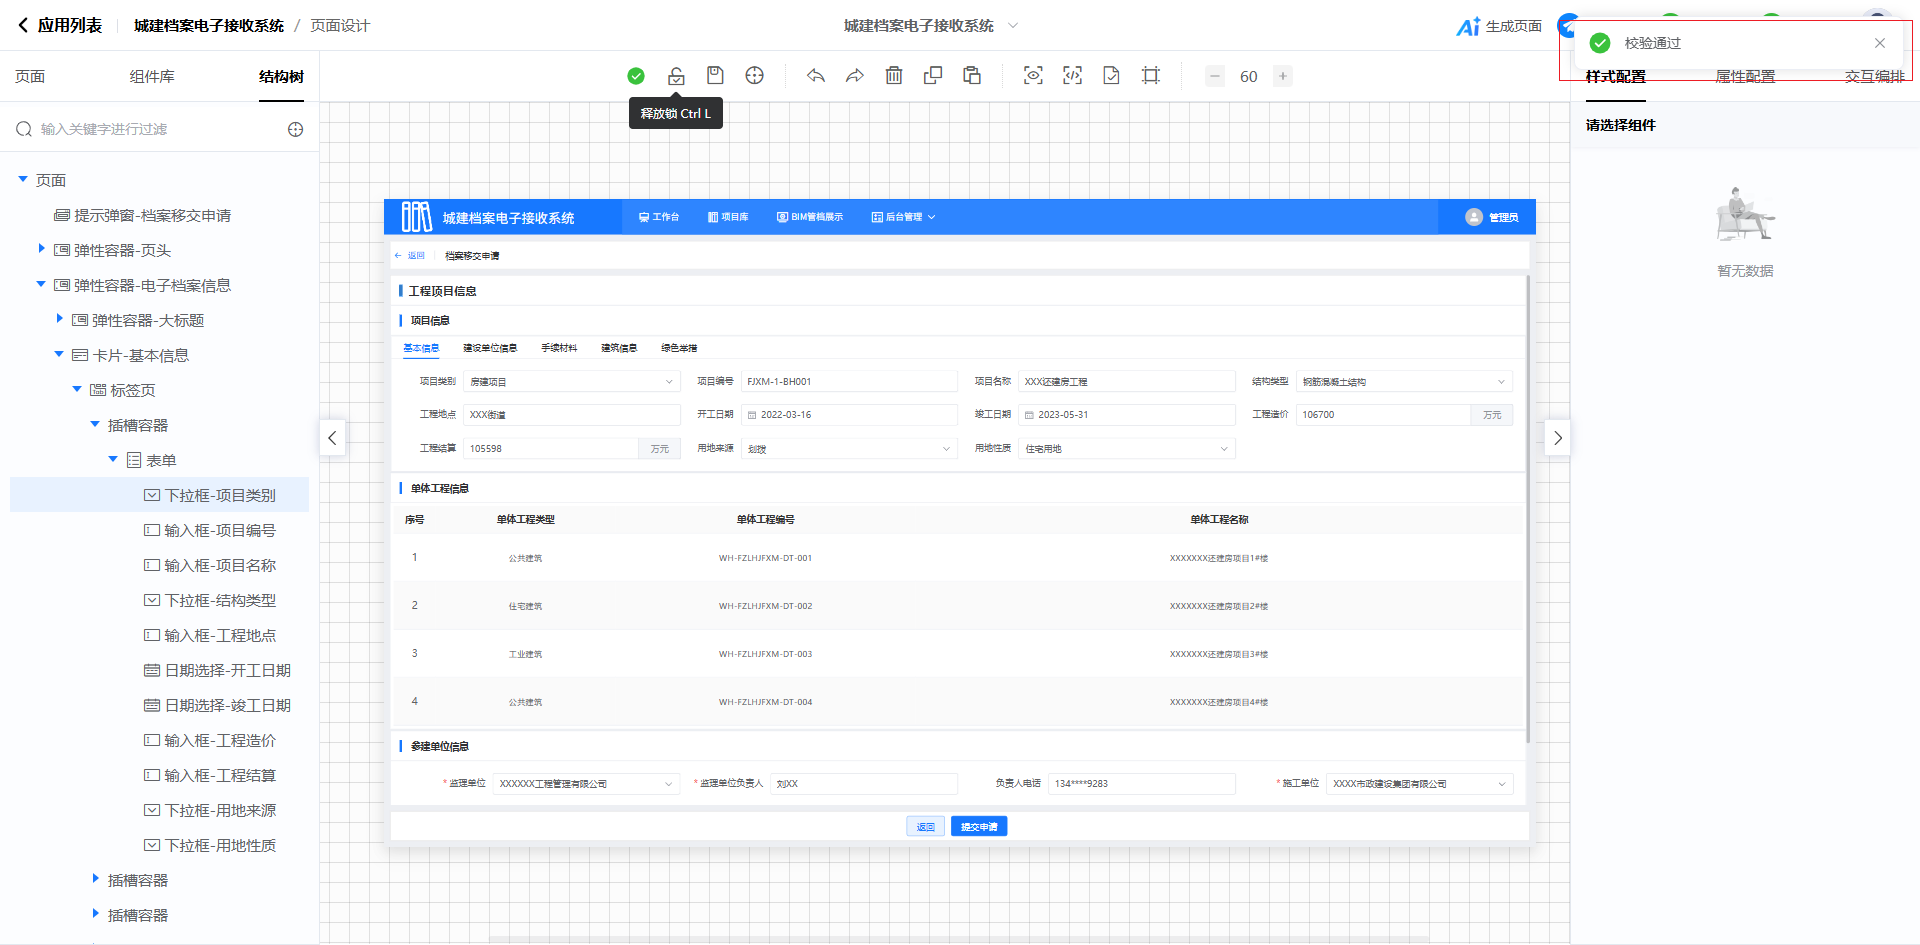
Task: Click the crosshair locate icon in the toolbar
Action: pyautogui.click(x=755, y=76)
